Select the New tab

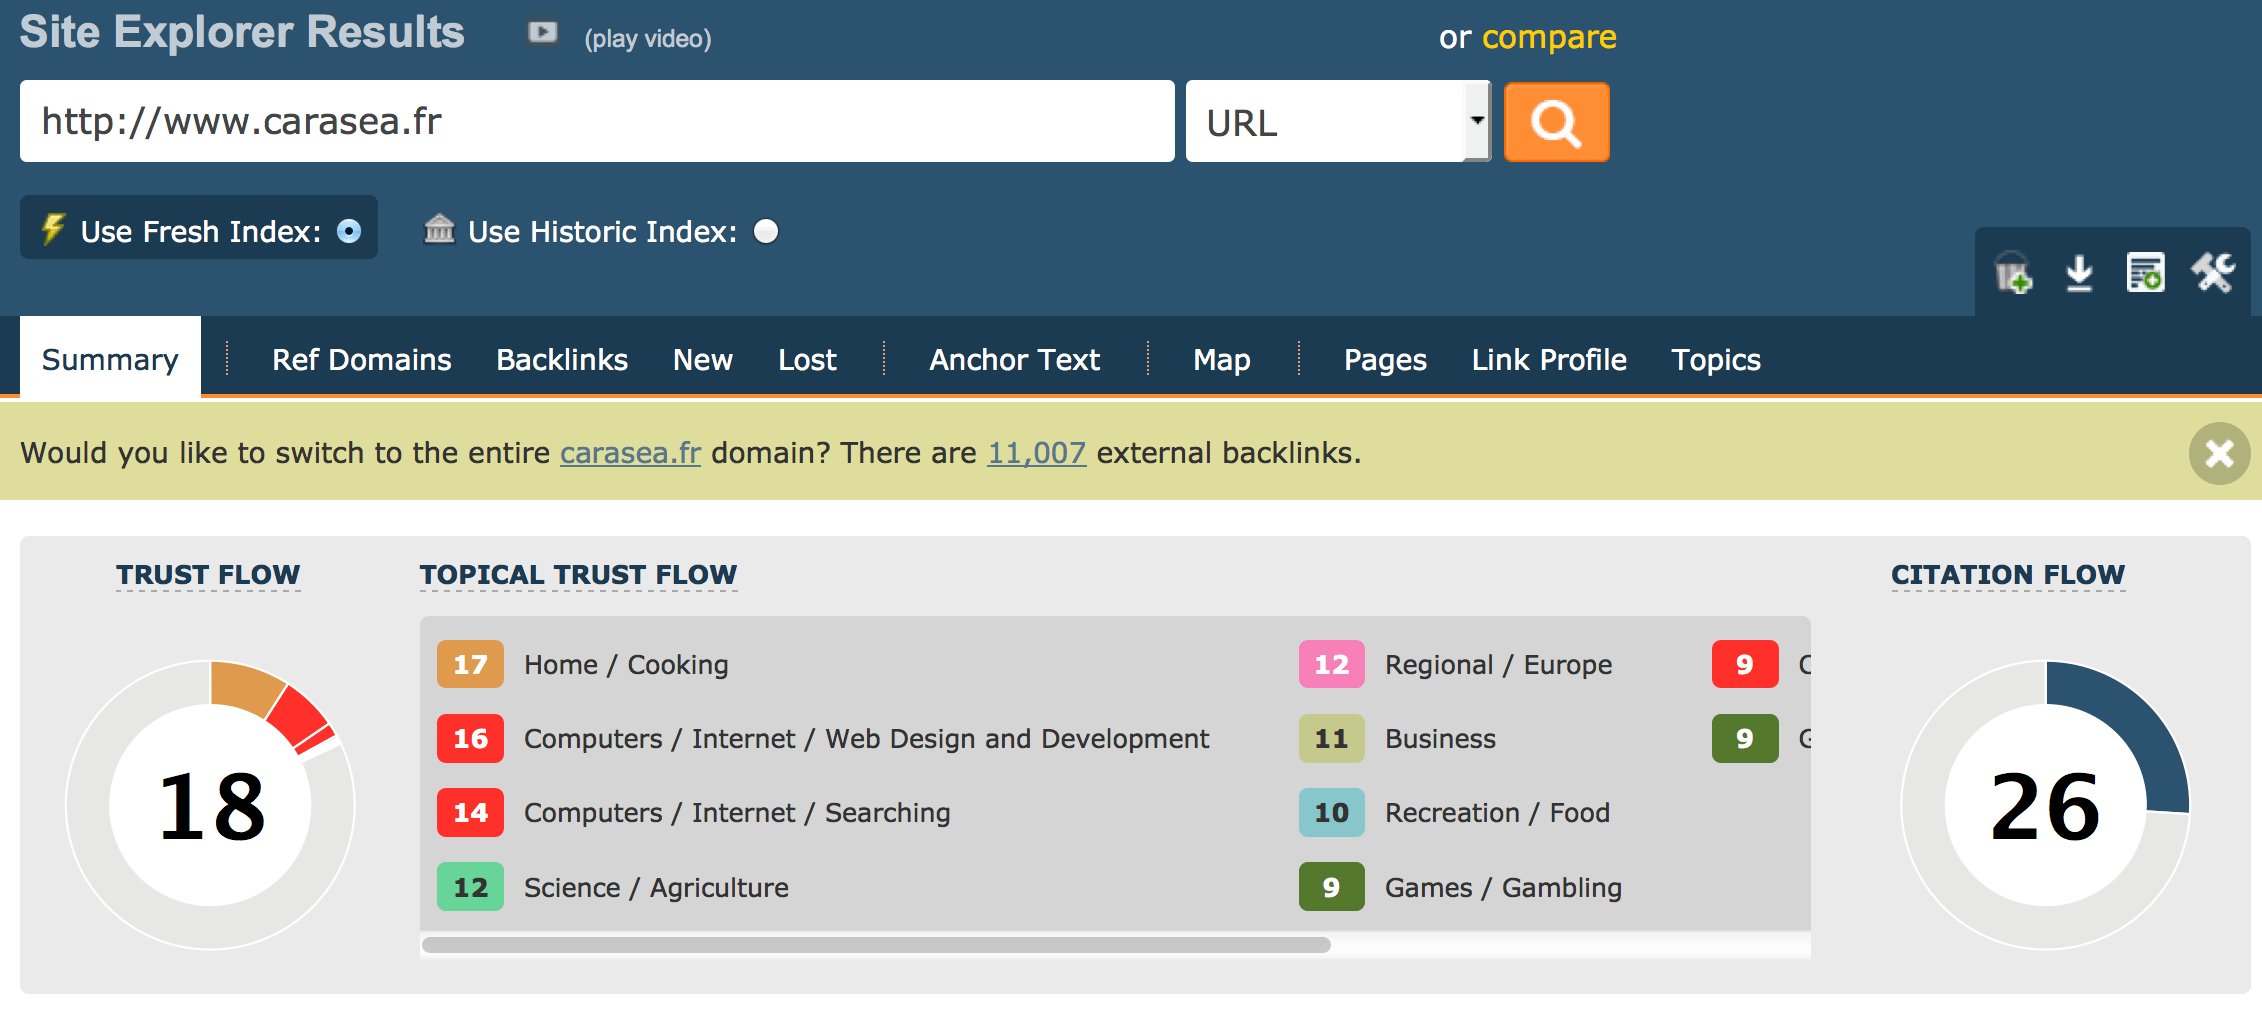pyautogui.click(x=703, y=359)
